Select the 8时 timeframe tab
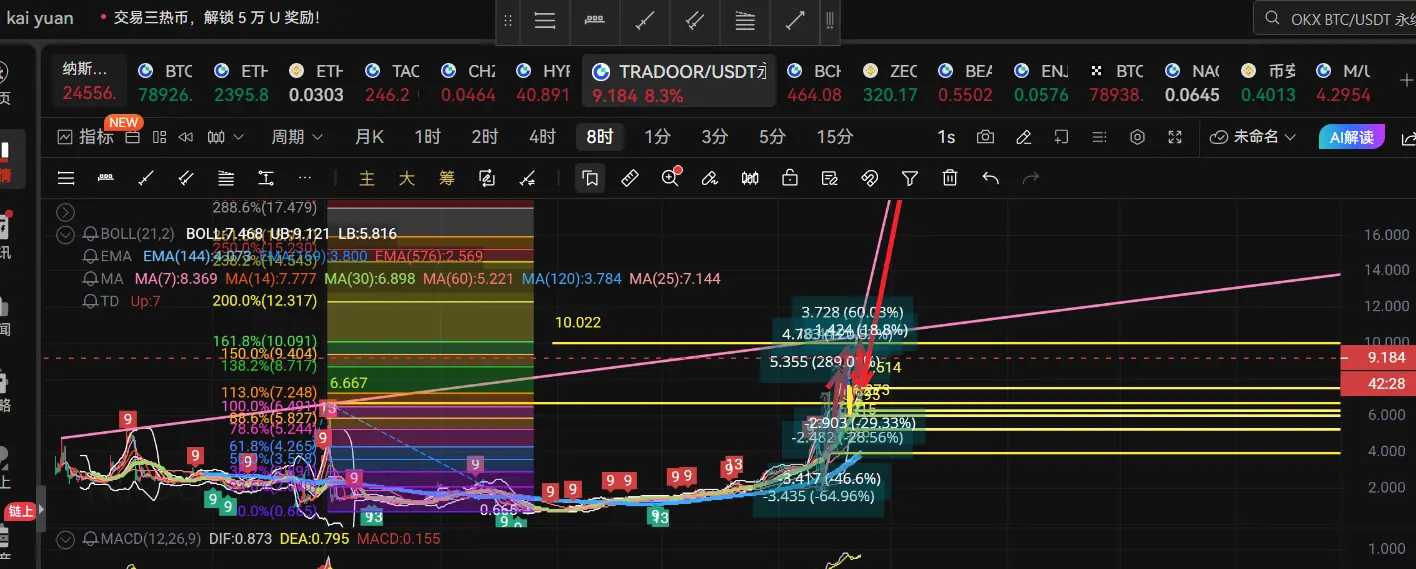1416x569 pixels. click(x=600, y=137)
